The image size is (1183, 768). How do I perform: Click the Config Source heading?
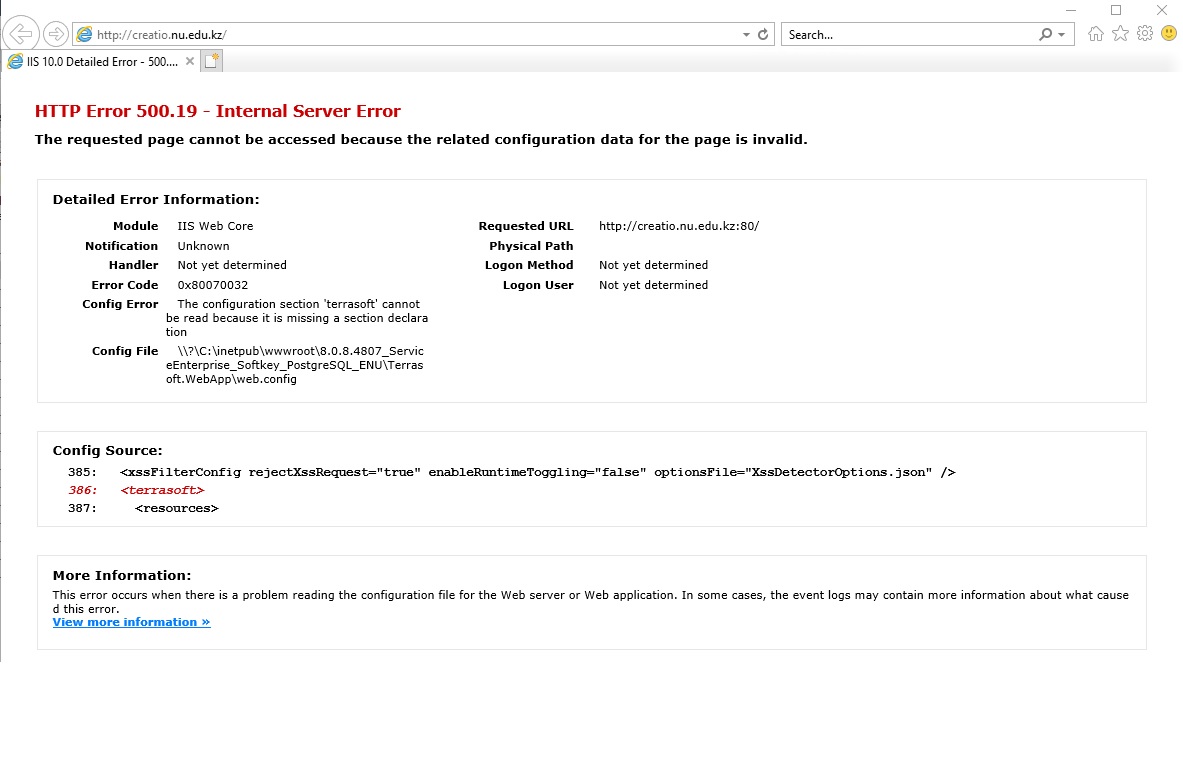[107, 450]
